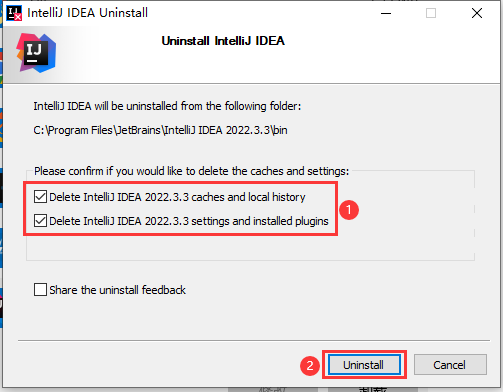Click the Cancel button
This screenshot has height=392, width=503.
(450, 365)
